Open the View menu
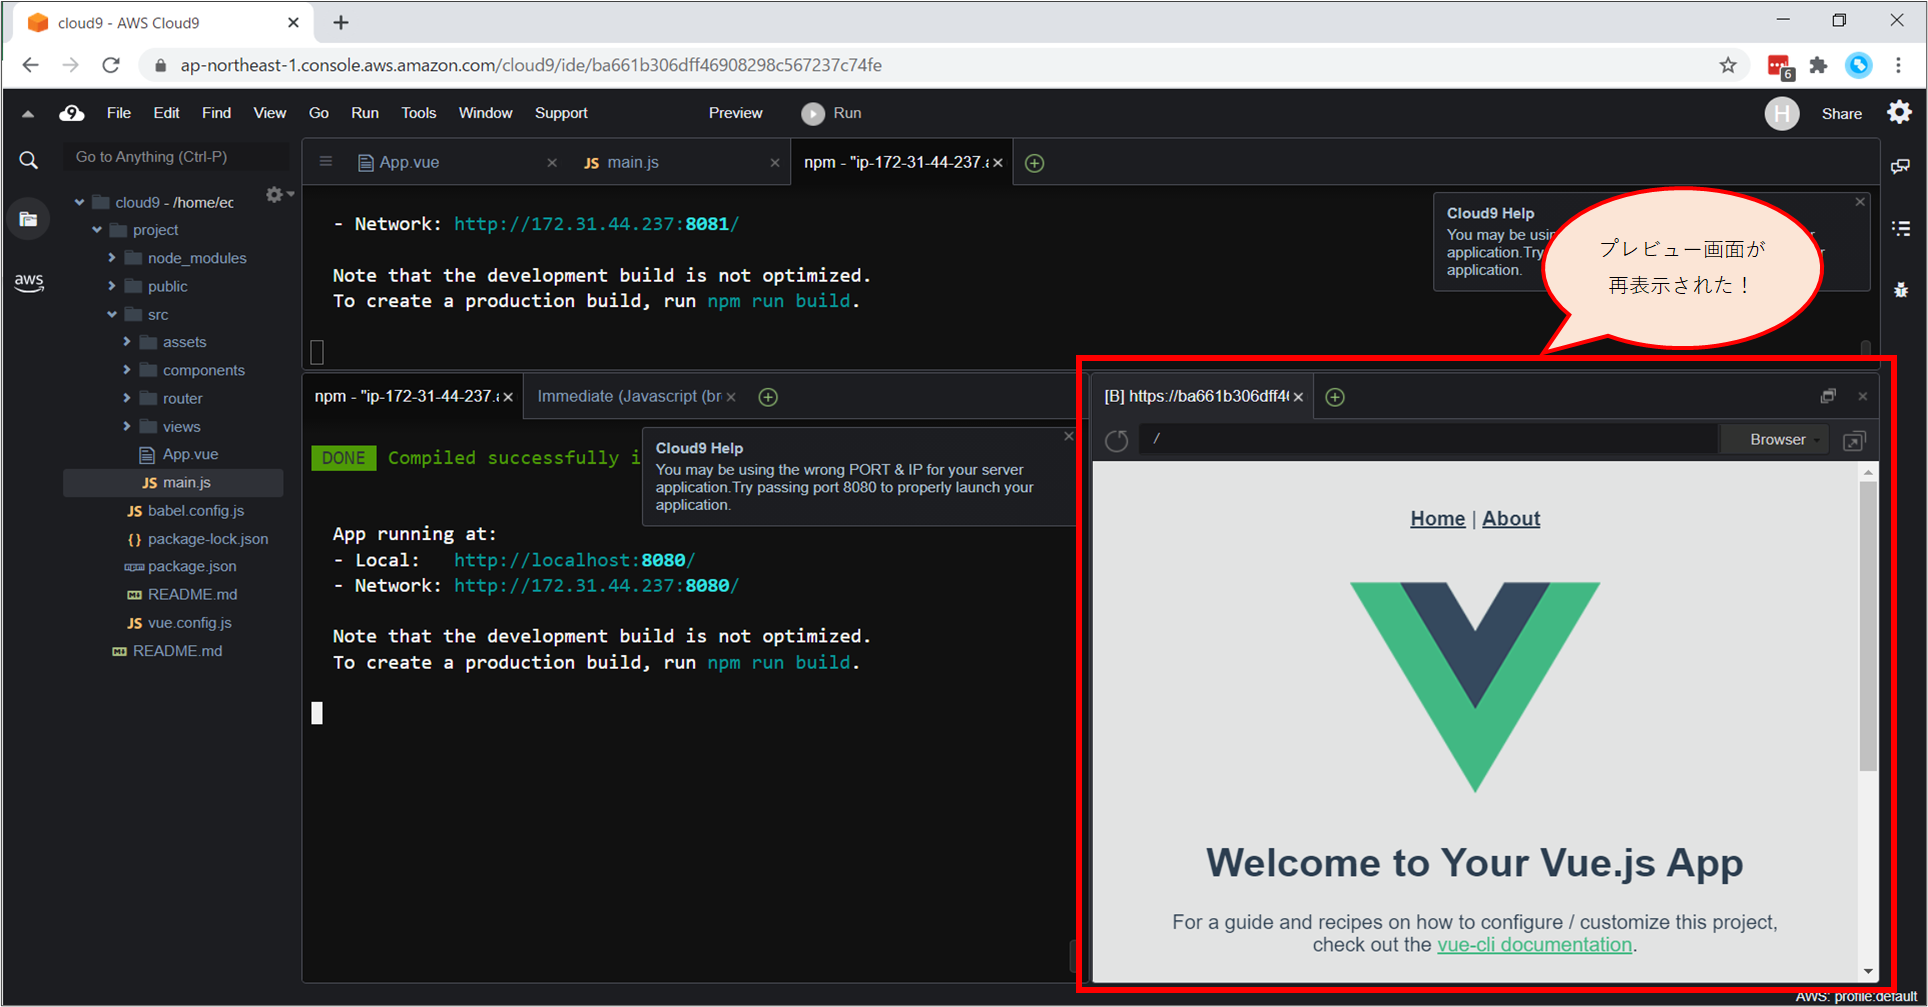Viewport: 1928px width, 1007px height. click(269, 113)
